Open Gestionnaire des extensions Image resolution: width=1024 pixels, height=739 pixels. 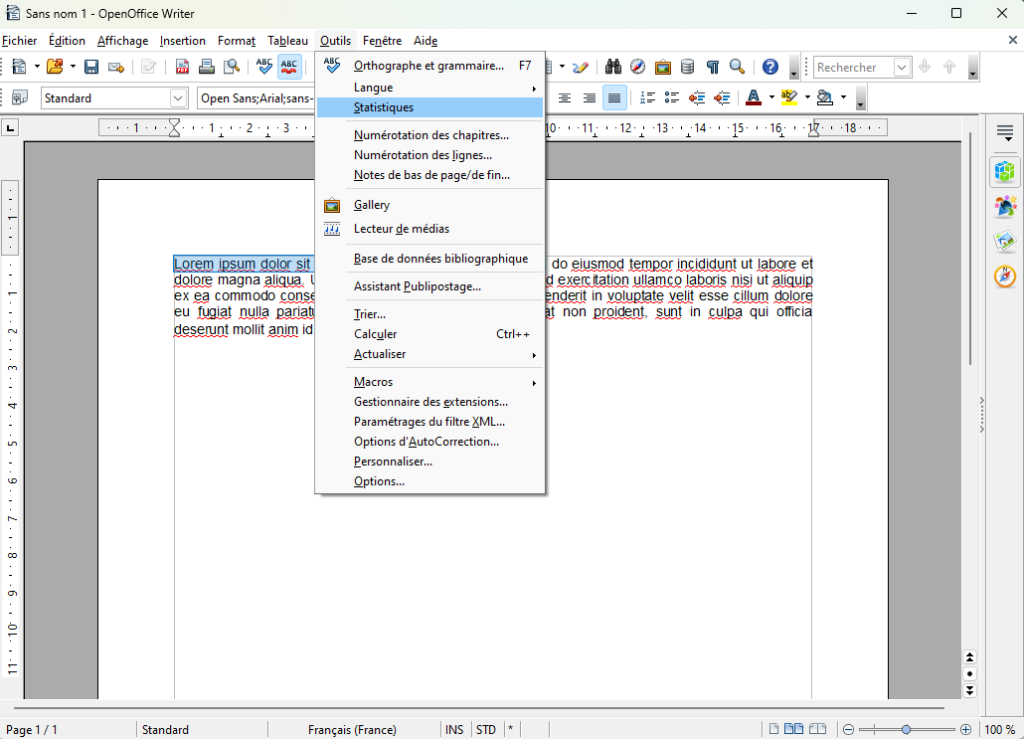click(x=430, y=402)
